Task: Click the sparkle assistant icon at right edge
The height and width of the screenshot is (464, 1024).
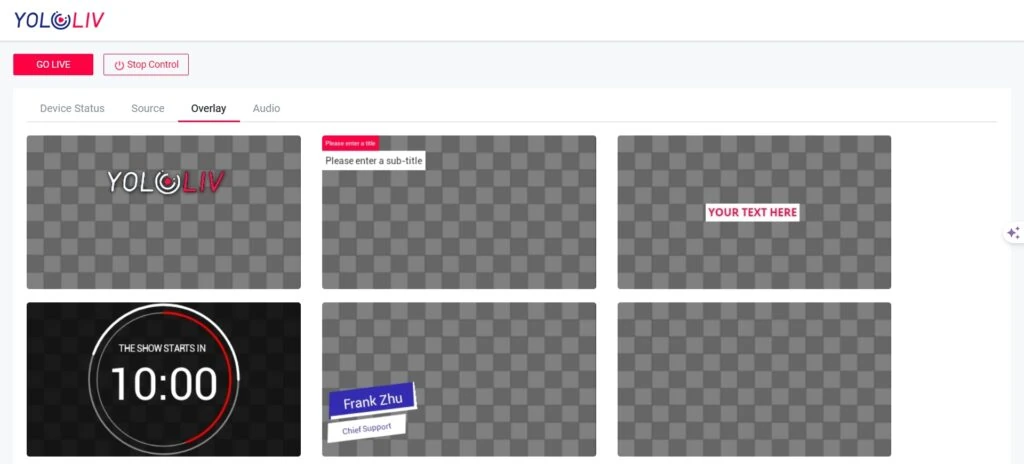Action: point(1013,233)
